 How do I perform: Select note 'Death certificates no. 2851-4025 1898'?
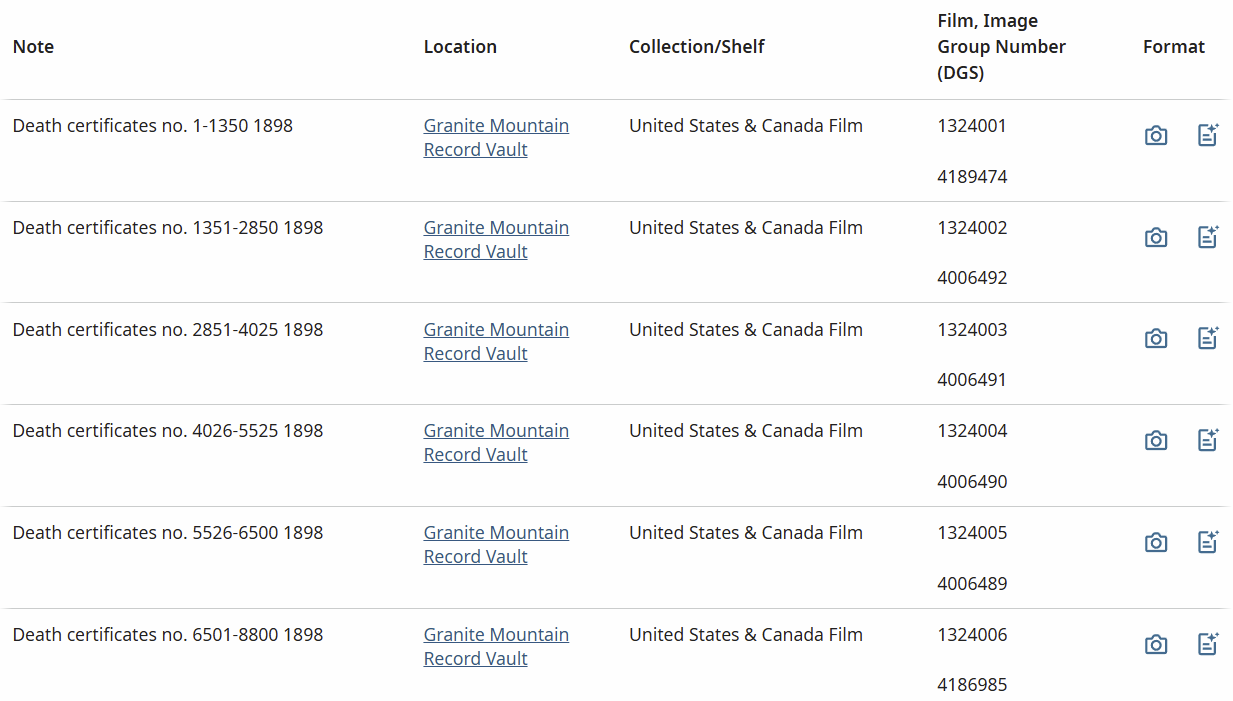[168, 330]
